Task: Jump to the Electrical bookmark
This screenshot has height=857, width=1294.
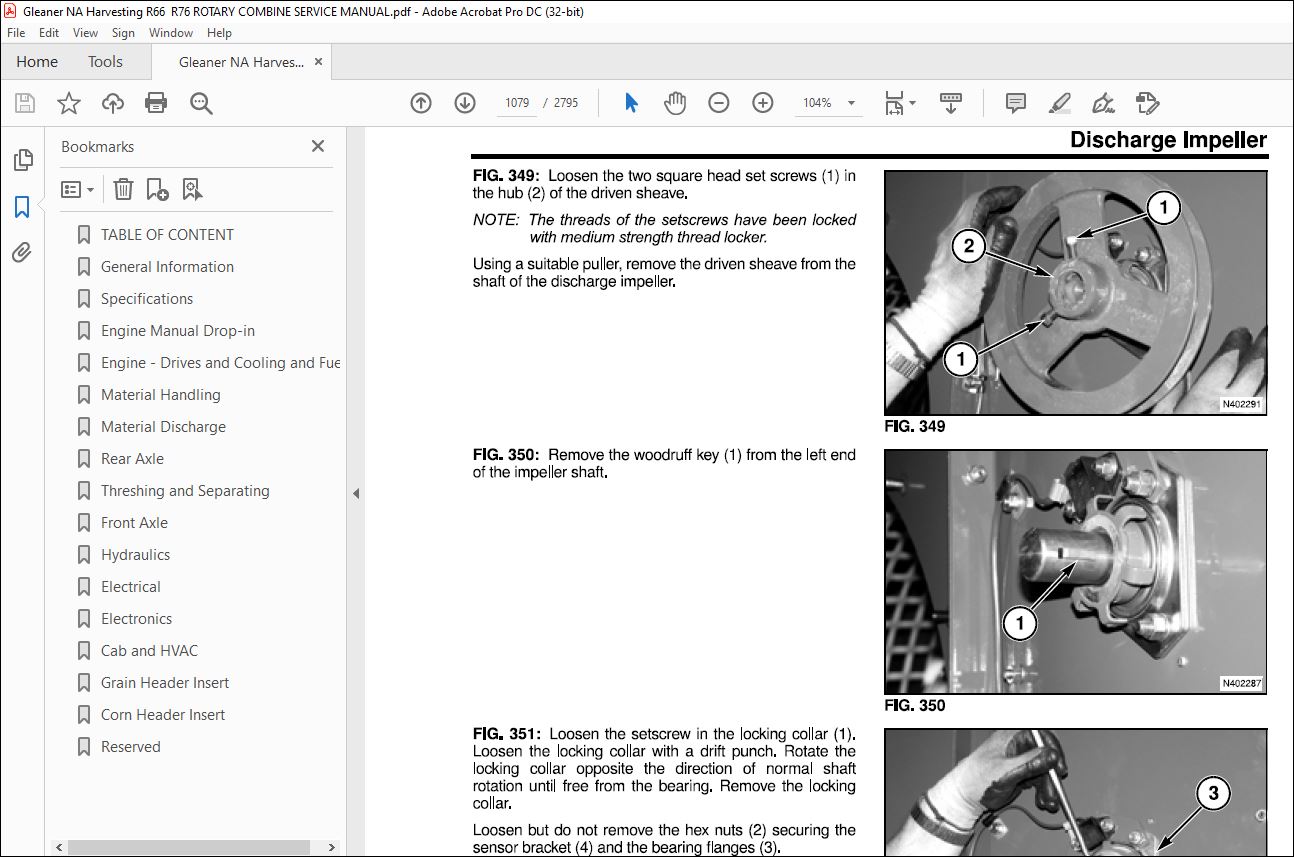Action: 130,587
